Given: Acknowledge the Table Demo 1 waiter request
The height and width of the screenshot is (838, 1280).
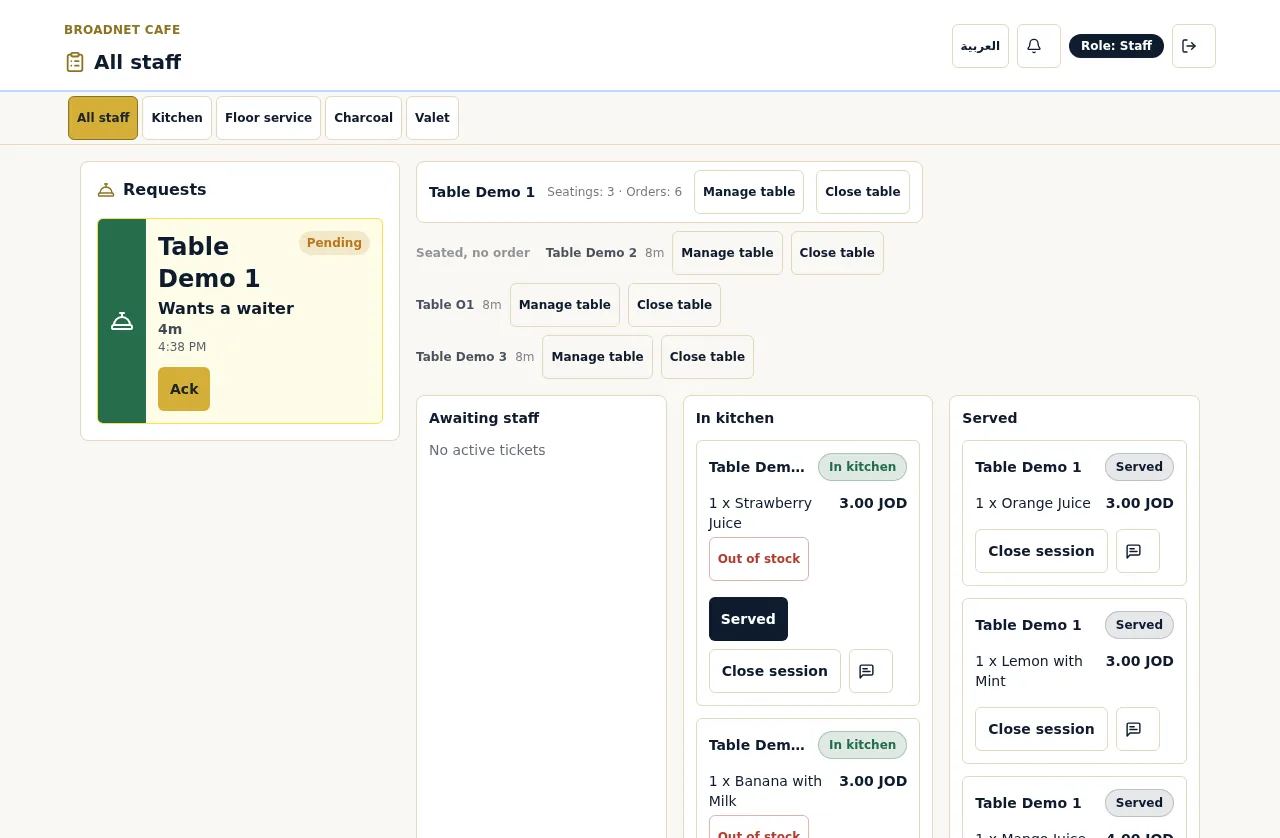Looking at the screenshot, I should pos(184,389).
